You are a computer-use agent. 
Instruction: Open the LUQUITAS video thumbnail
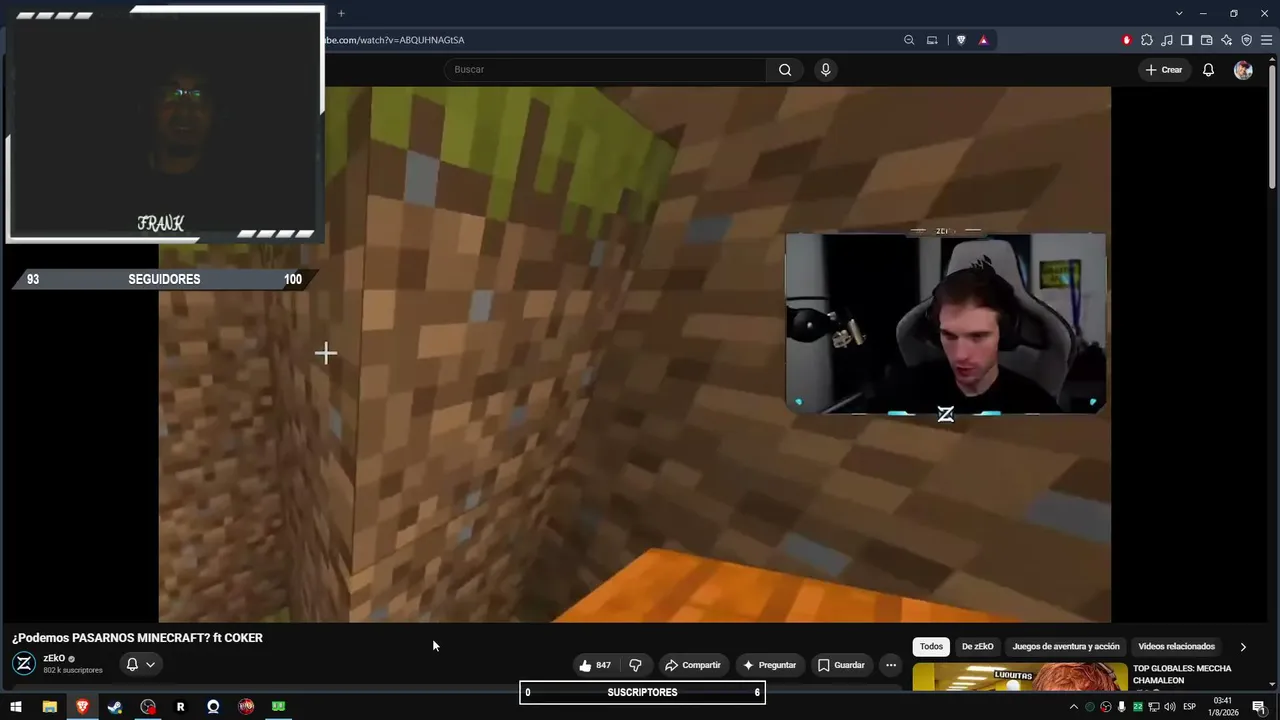1019,677
